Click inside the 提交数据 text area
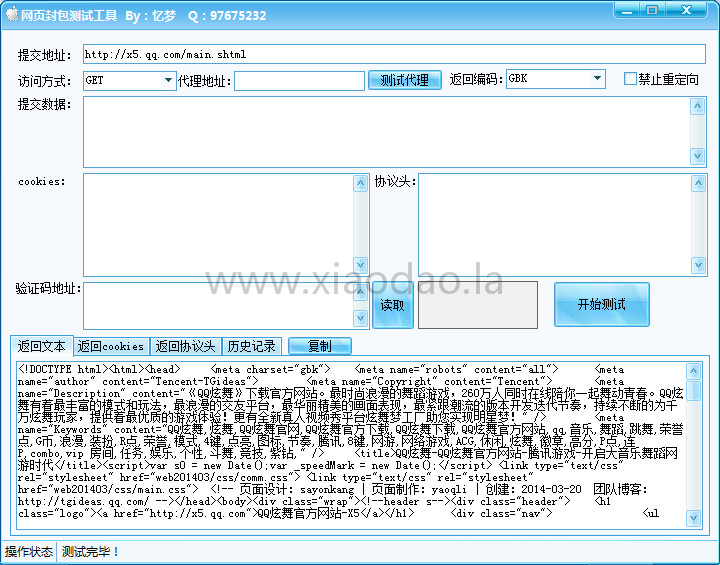This screenshot has height=565, width=720. tap(386, 132)
